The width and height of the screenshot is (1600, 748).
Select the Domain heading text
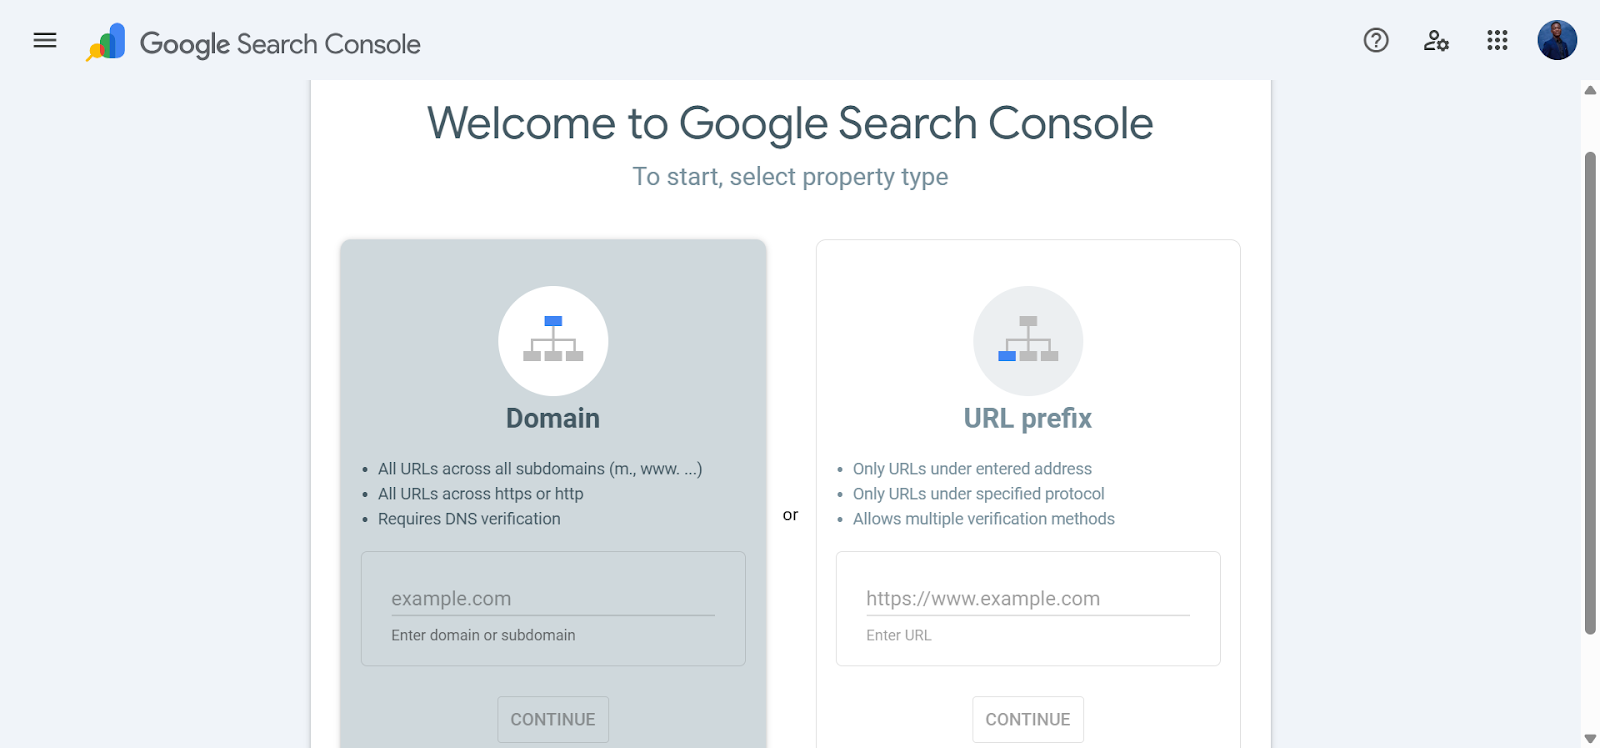click(553, 418)
